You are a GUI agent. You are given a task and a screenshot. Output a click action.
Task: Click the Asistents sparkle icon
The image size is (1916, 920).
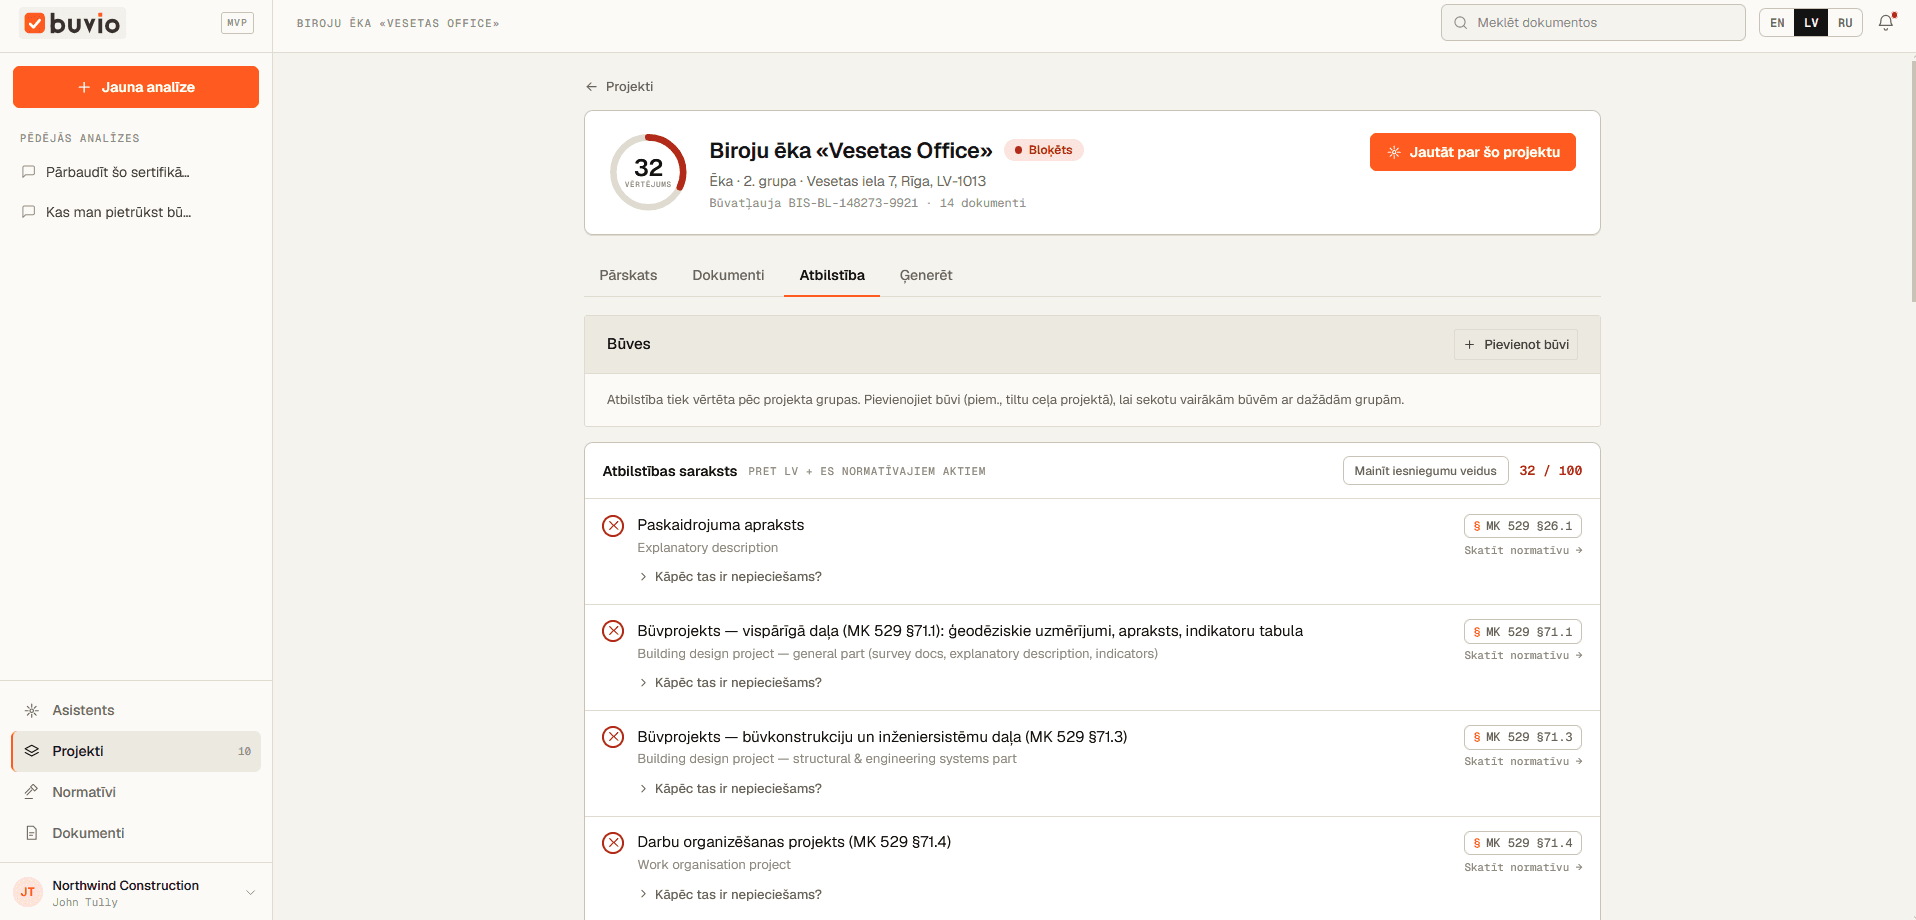(32, 710)
